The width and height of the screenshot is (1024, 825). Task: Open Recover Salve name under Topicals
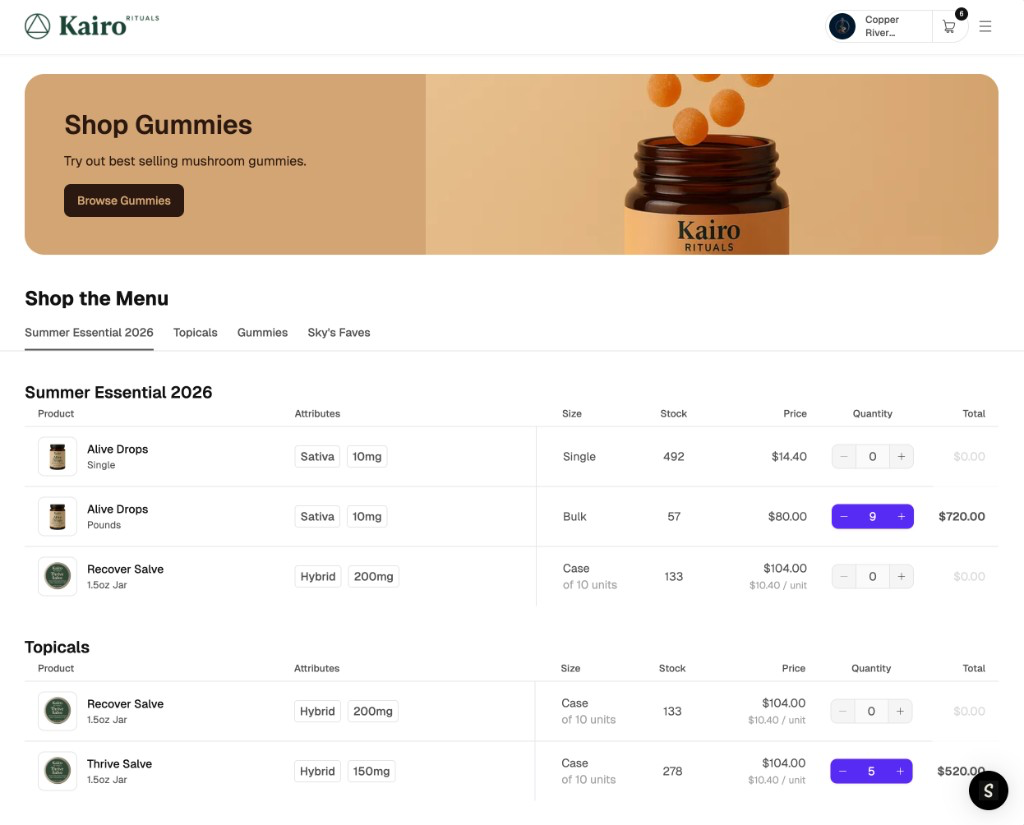click(125, 704)
